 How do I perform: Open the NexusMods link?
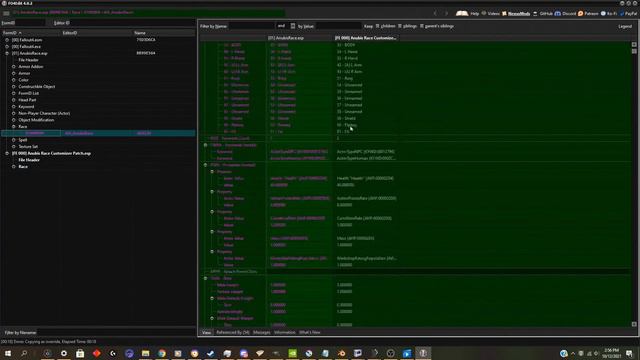pyautogui.click(x=516, y=13)
